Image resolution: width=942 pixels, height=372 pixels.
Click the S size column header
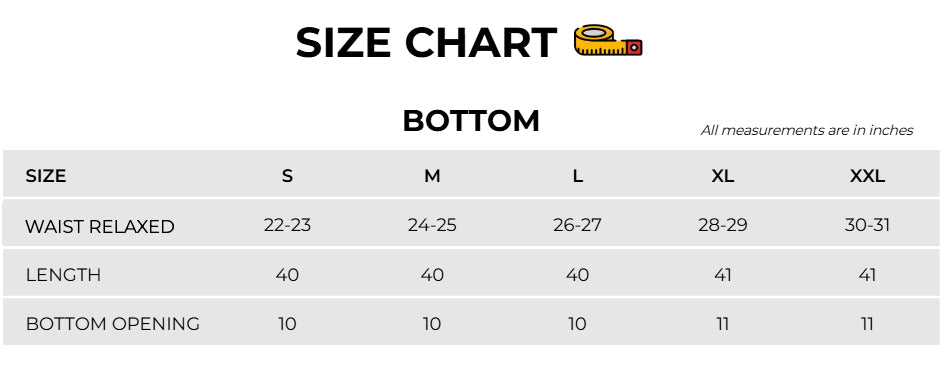pyautogui.click(x=287, y=176)
